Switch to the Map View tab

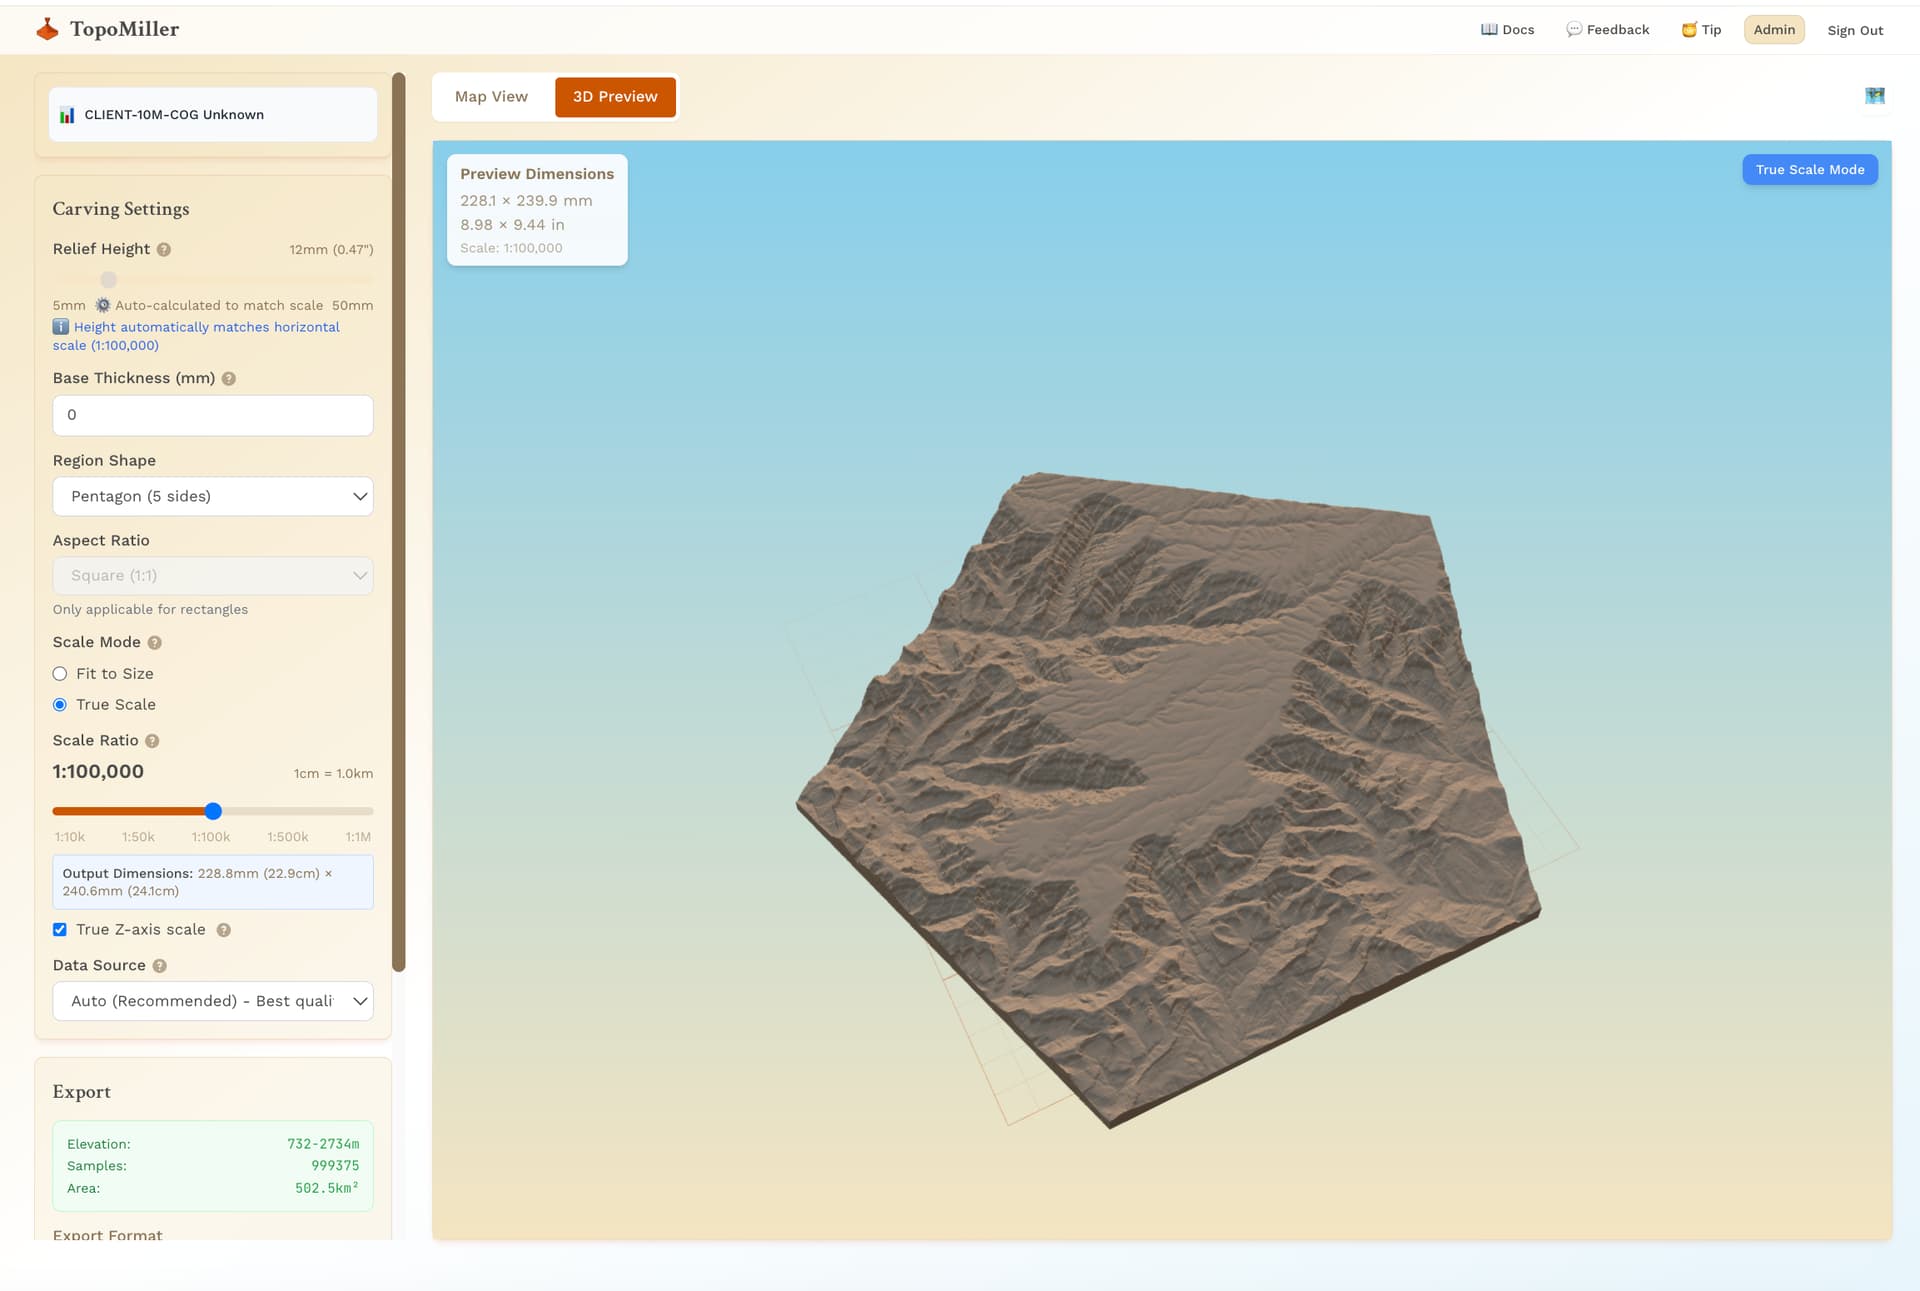491,97
